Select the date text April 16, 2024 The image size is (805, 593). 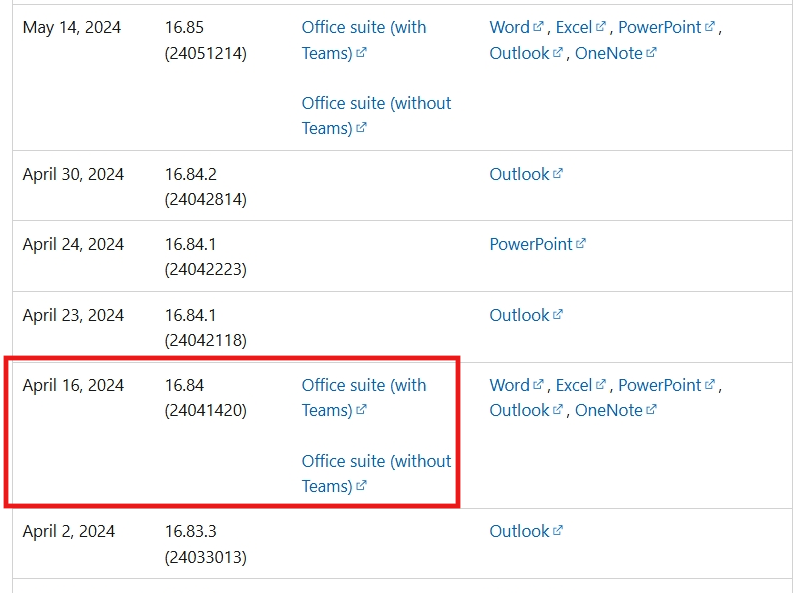click(73, 385)
